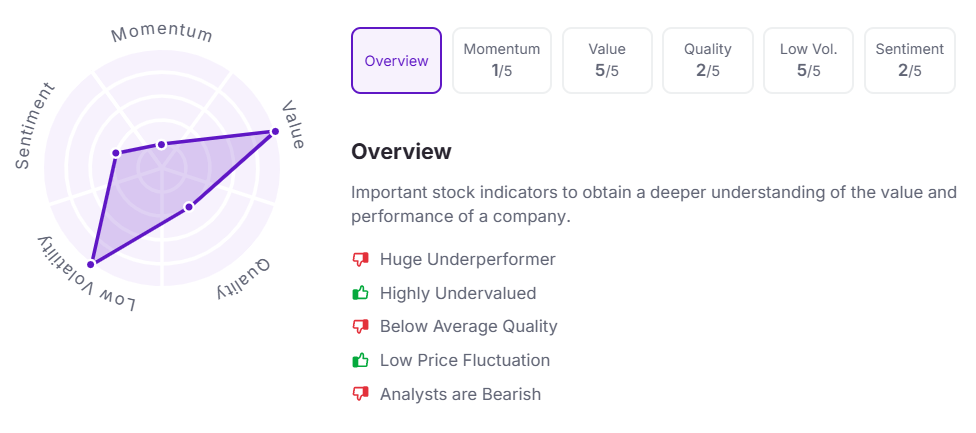This screenshot has width=976, height=433.
Task: Click the Quality data point on radar chart
Action: 189,207
